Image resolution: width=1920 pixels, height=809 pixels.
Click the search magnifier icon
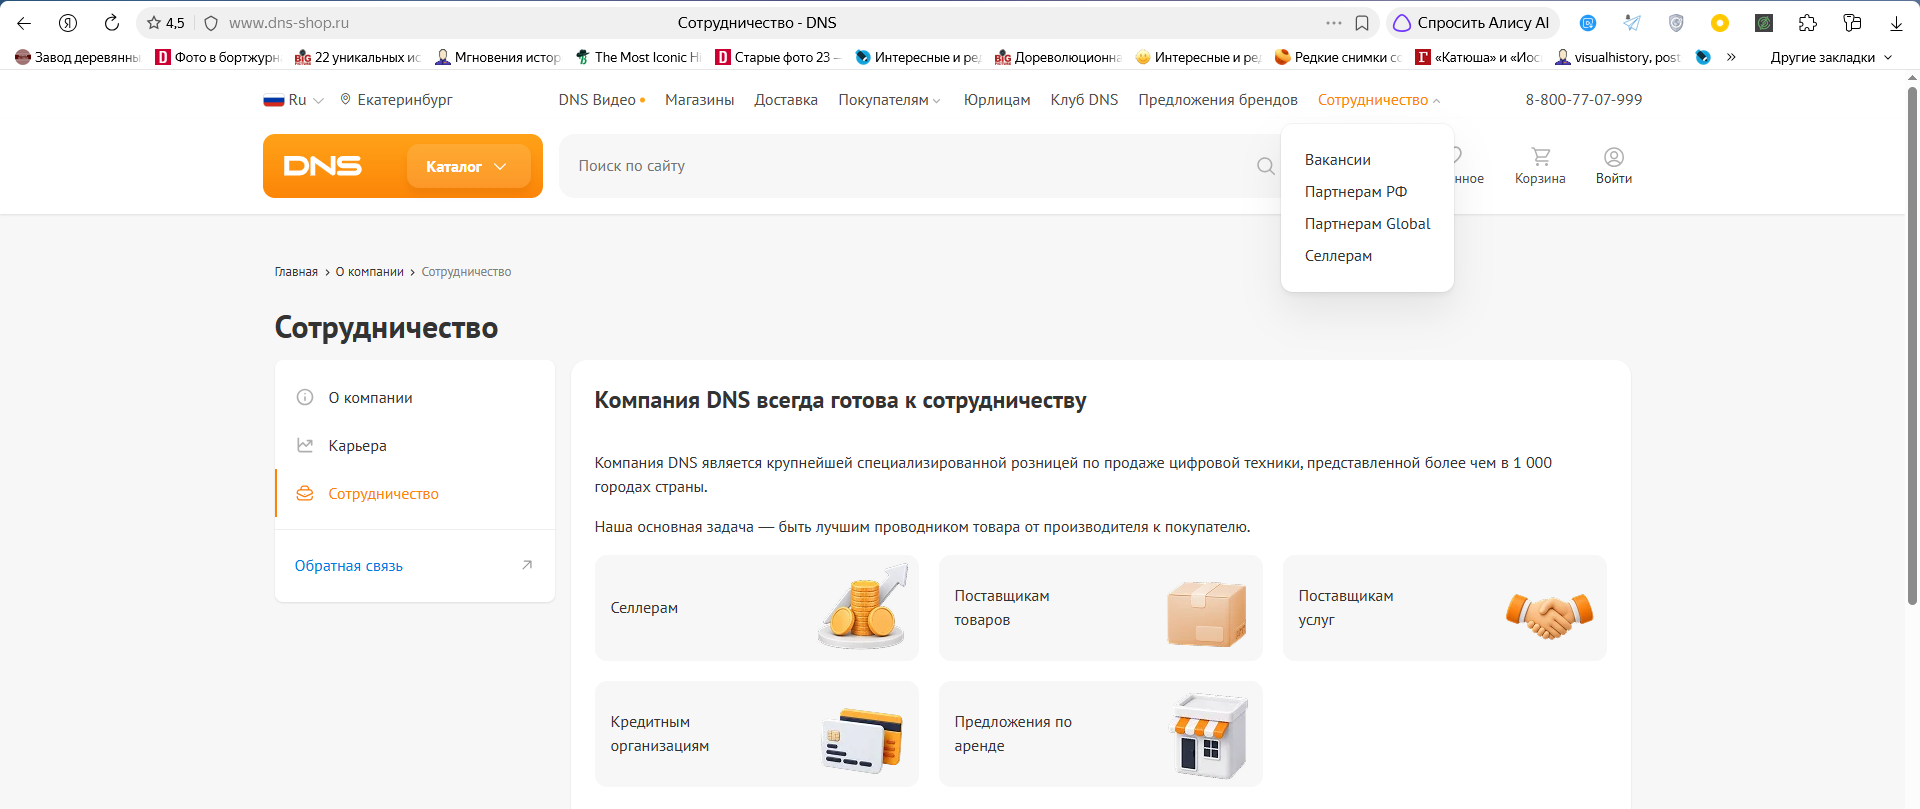(x=1265, y=166)
